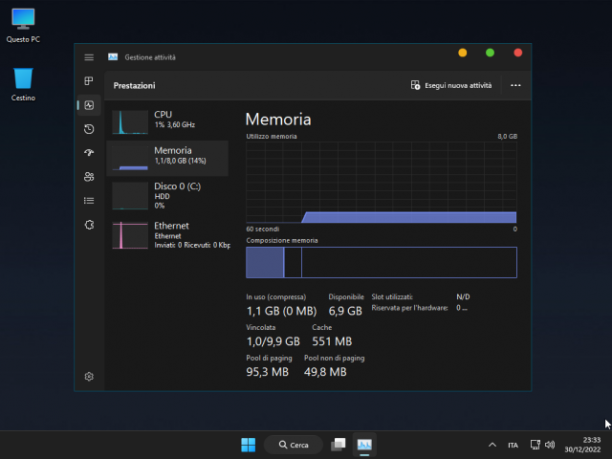Click the 551 MB cache value

pos(332,342)
